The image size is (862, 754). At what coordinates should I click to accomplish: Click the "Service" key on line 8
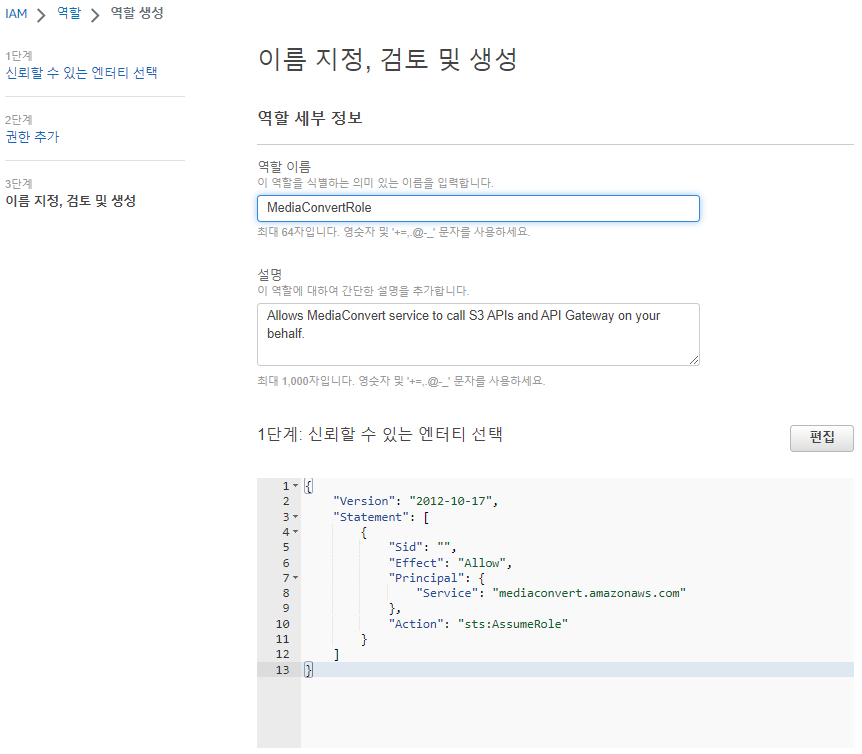(447, 593)
